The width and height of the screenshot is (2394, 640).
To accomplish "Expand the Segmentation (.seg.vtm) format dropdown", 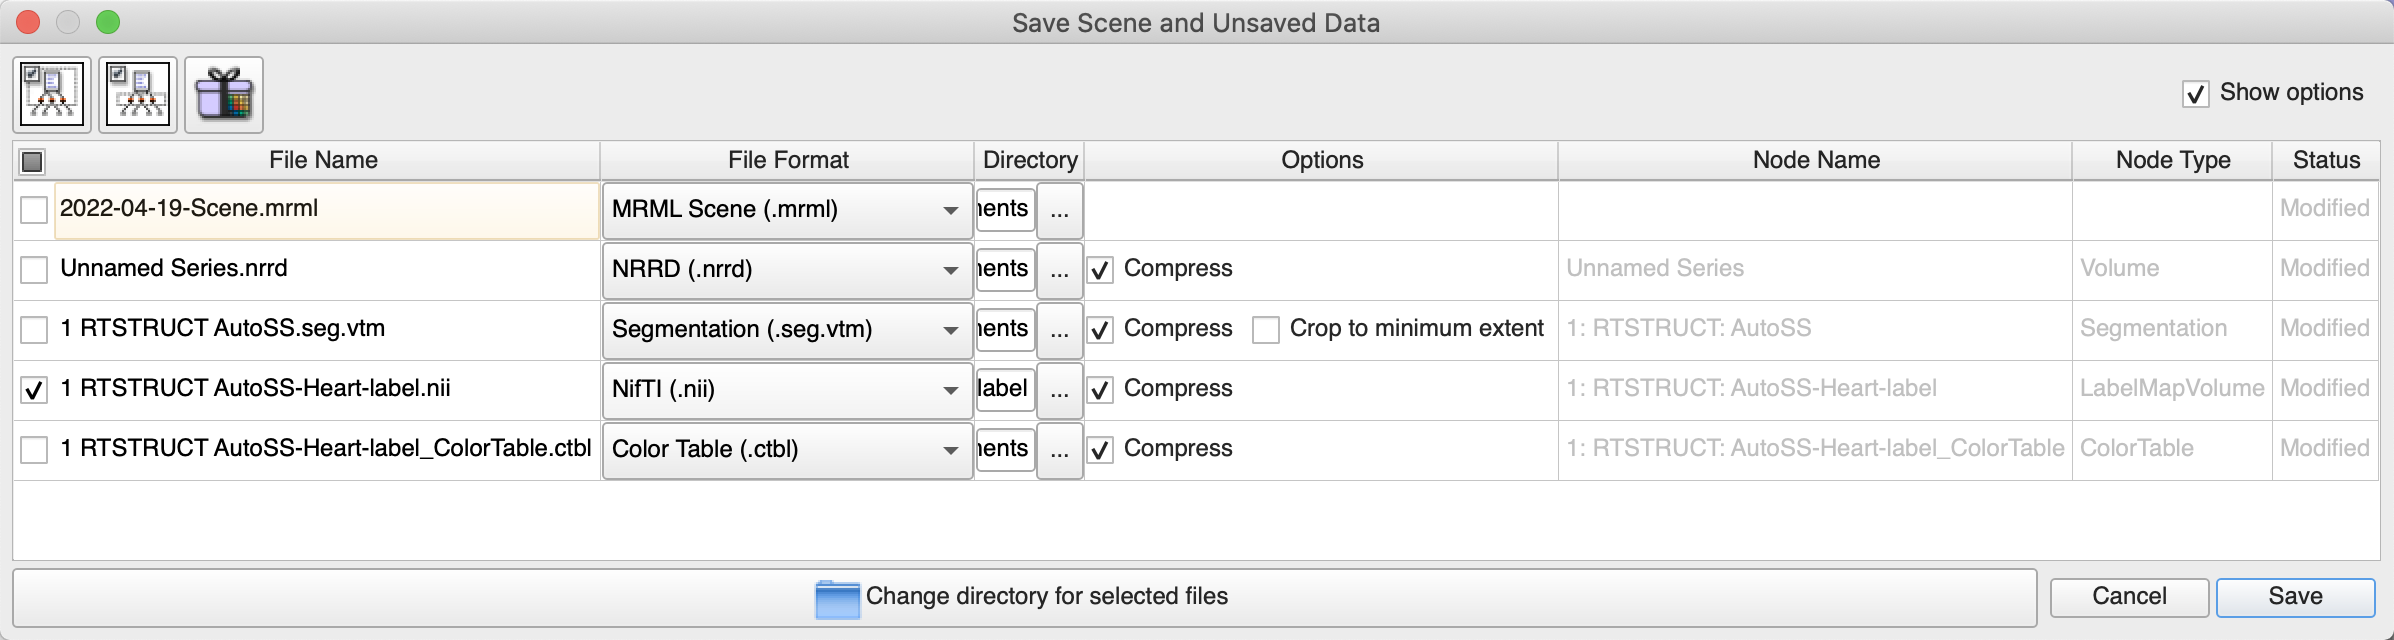I will click(x=787, y=330).
